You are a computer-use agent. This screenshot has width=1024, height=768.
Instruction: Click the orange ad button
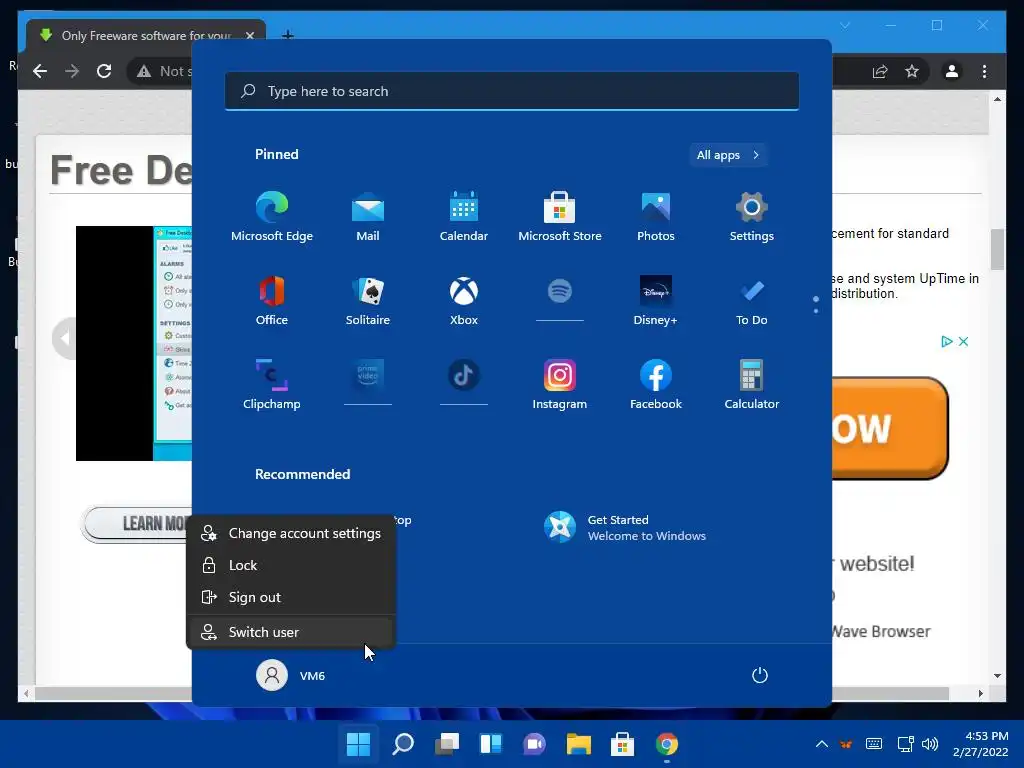coord(890,428)
